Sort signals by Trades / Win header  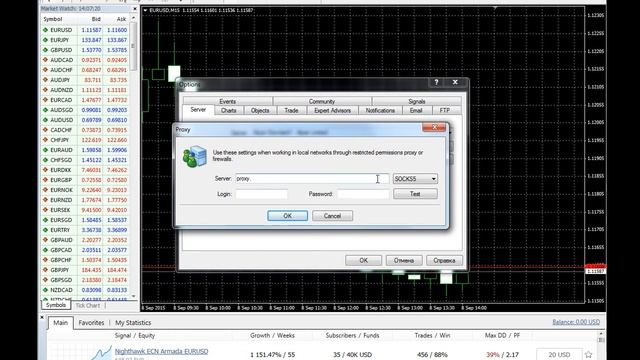pyautogui.click(x=432, y=336)
